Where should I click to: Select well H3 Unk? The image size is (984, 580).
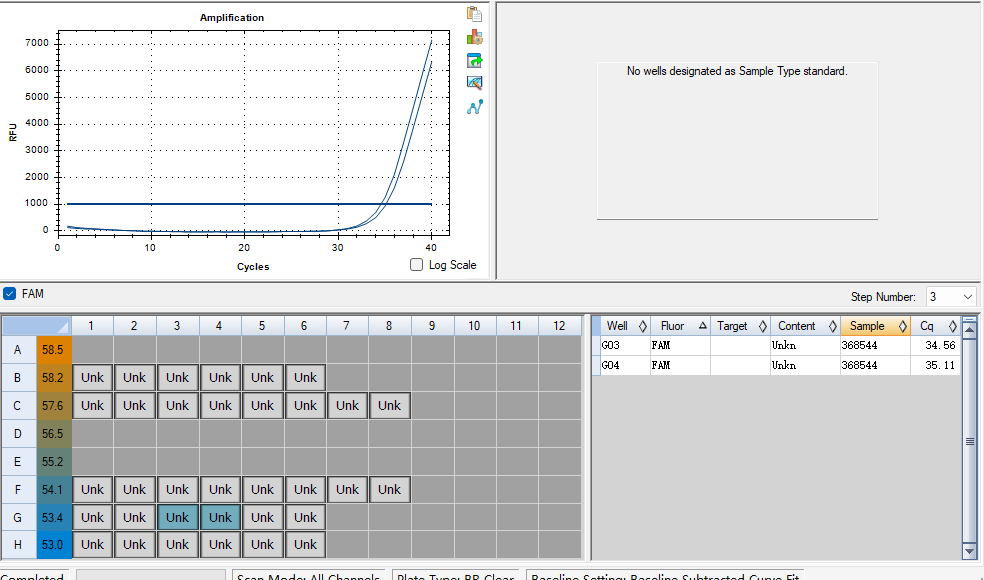(x=178, y=545)
